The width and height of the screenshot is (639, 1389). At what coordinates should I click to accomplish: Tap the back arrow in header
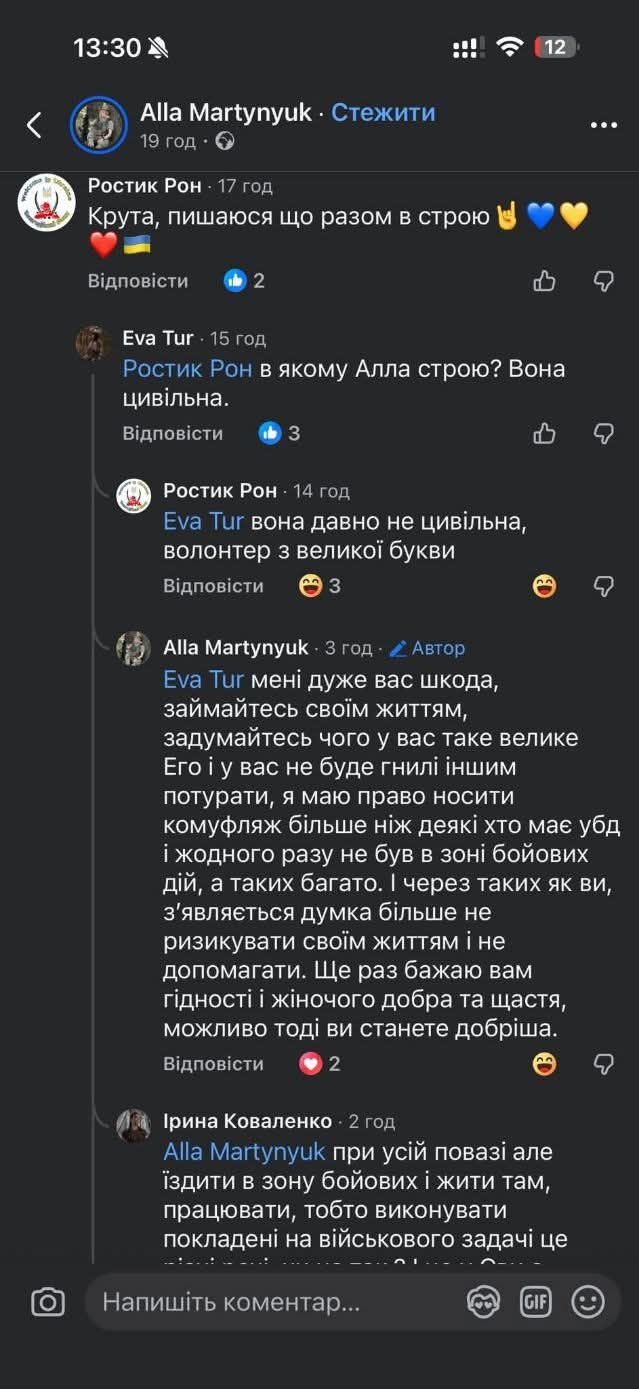coord(34,125)
